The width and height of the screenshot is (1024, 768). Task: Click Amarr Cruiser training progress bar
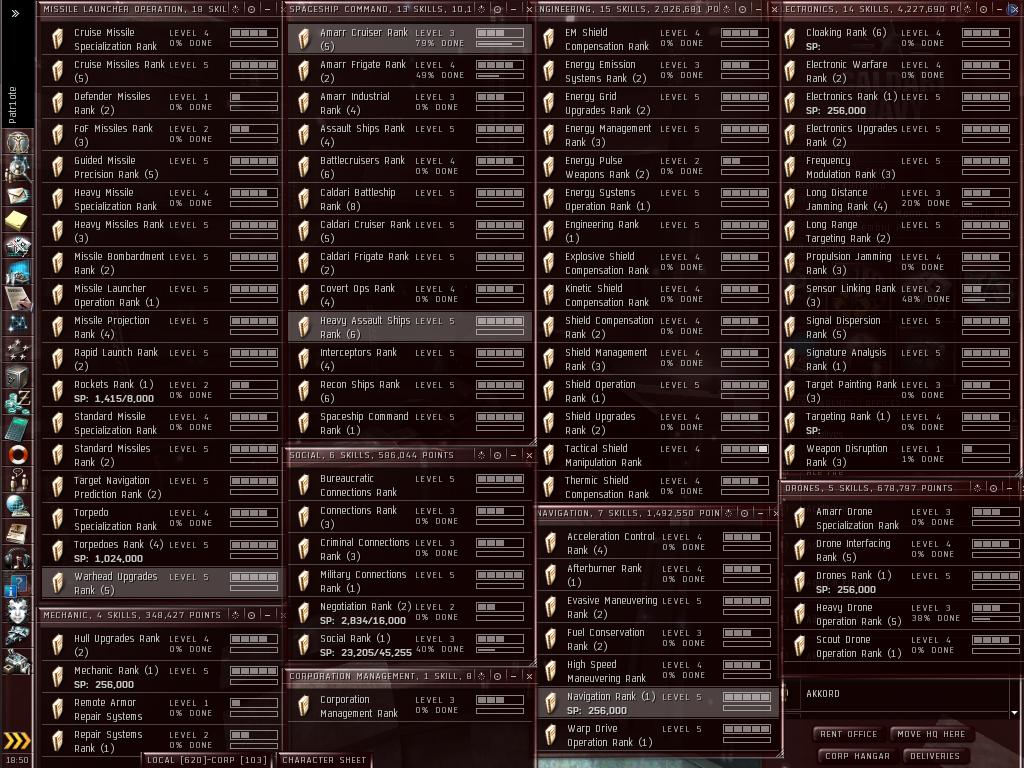point(500,44)
